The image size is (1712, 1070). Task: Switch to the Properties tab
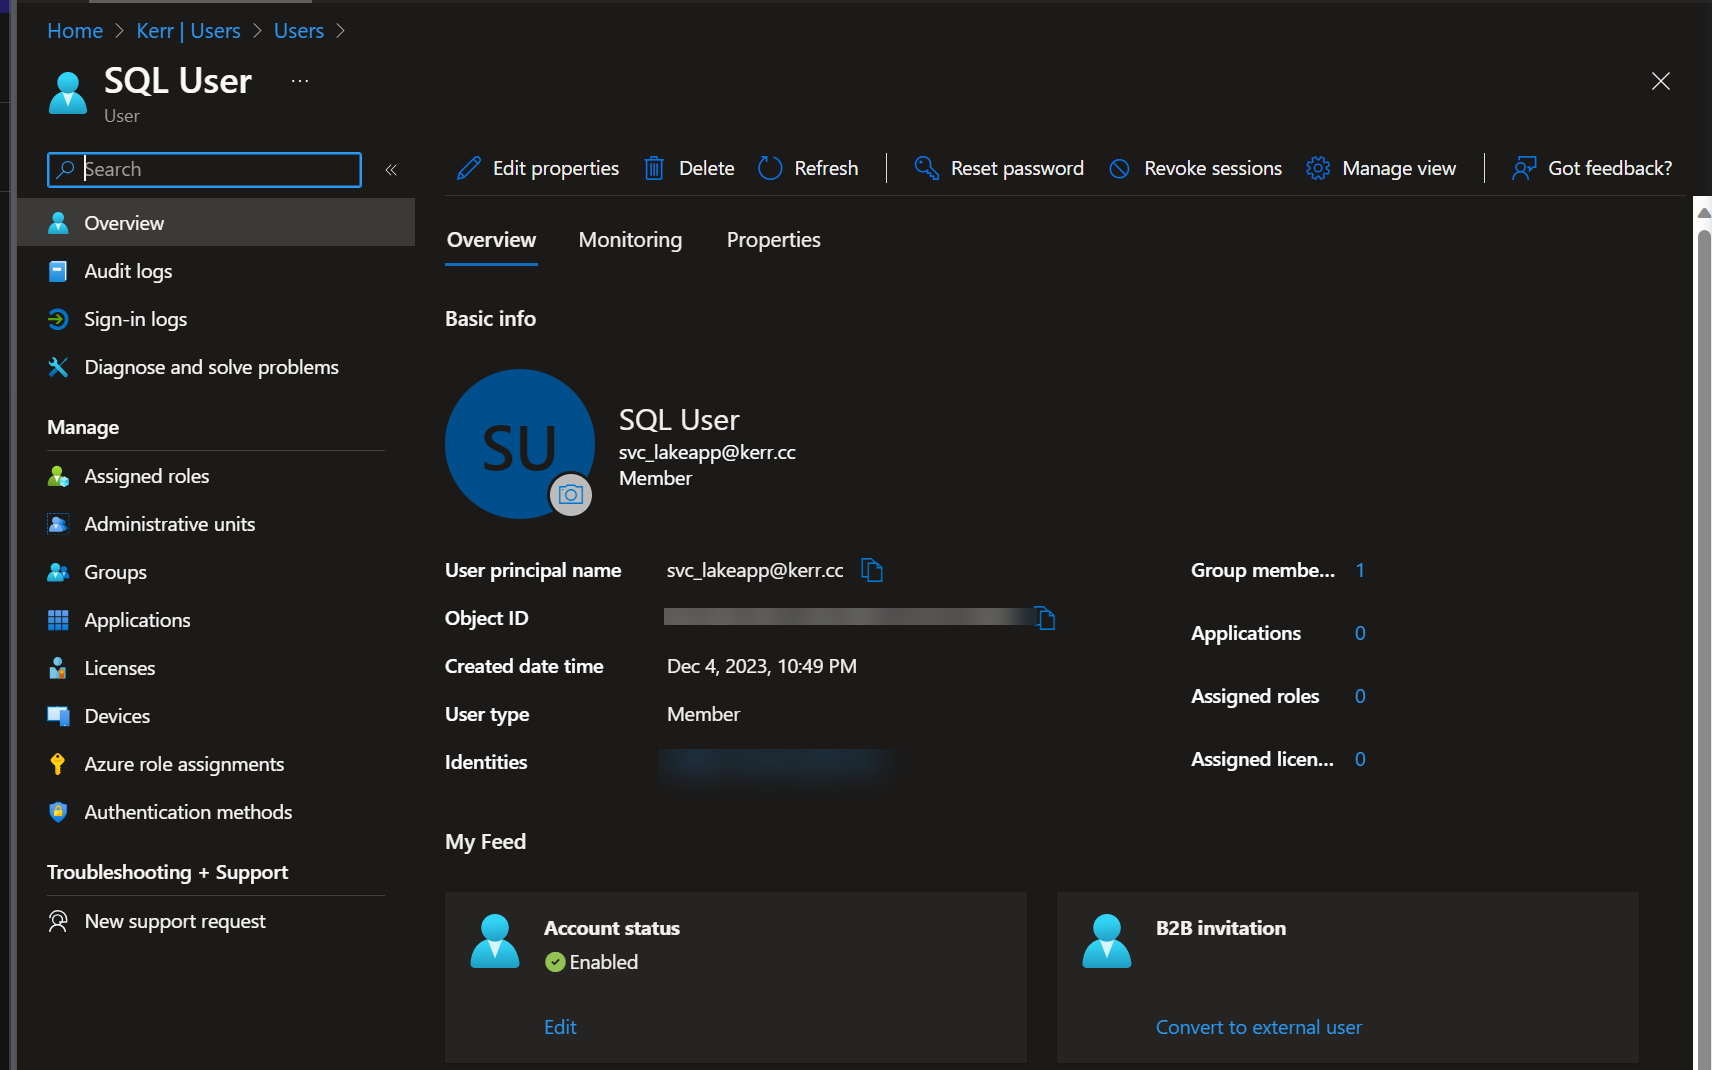coord(773,240)
